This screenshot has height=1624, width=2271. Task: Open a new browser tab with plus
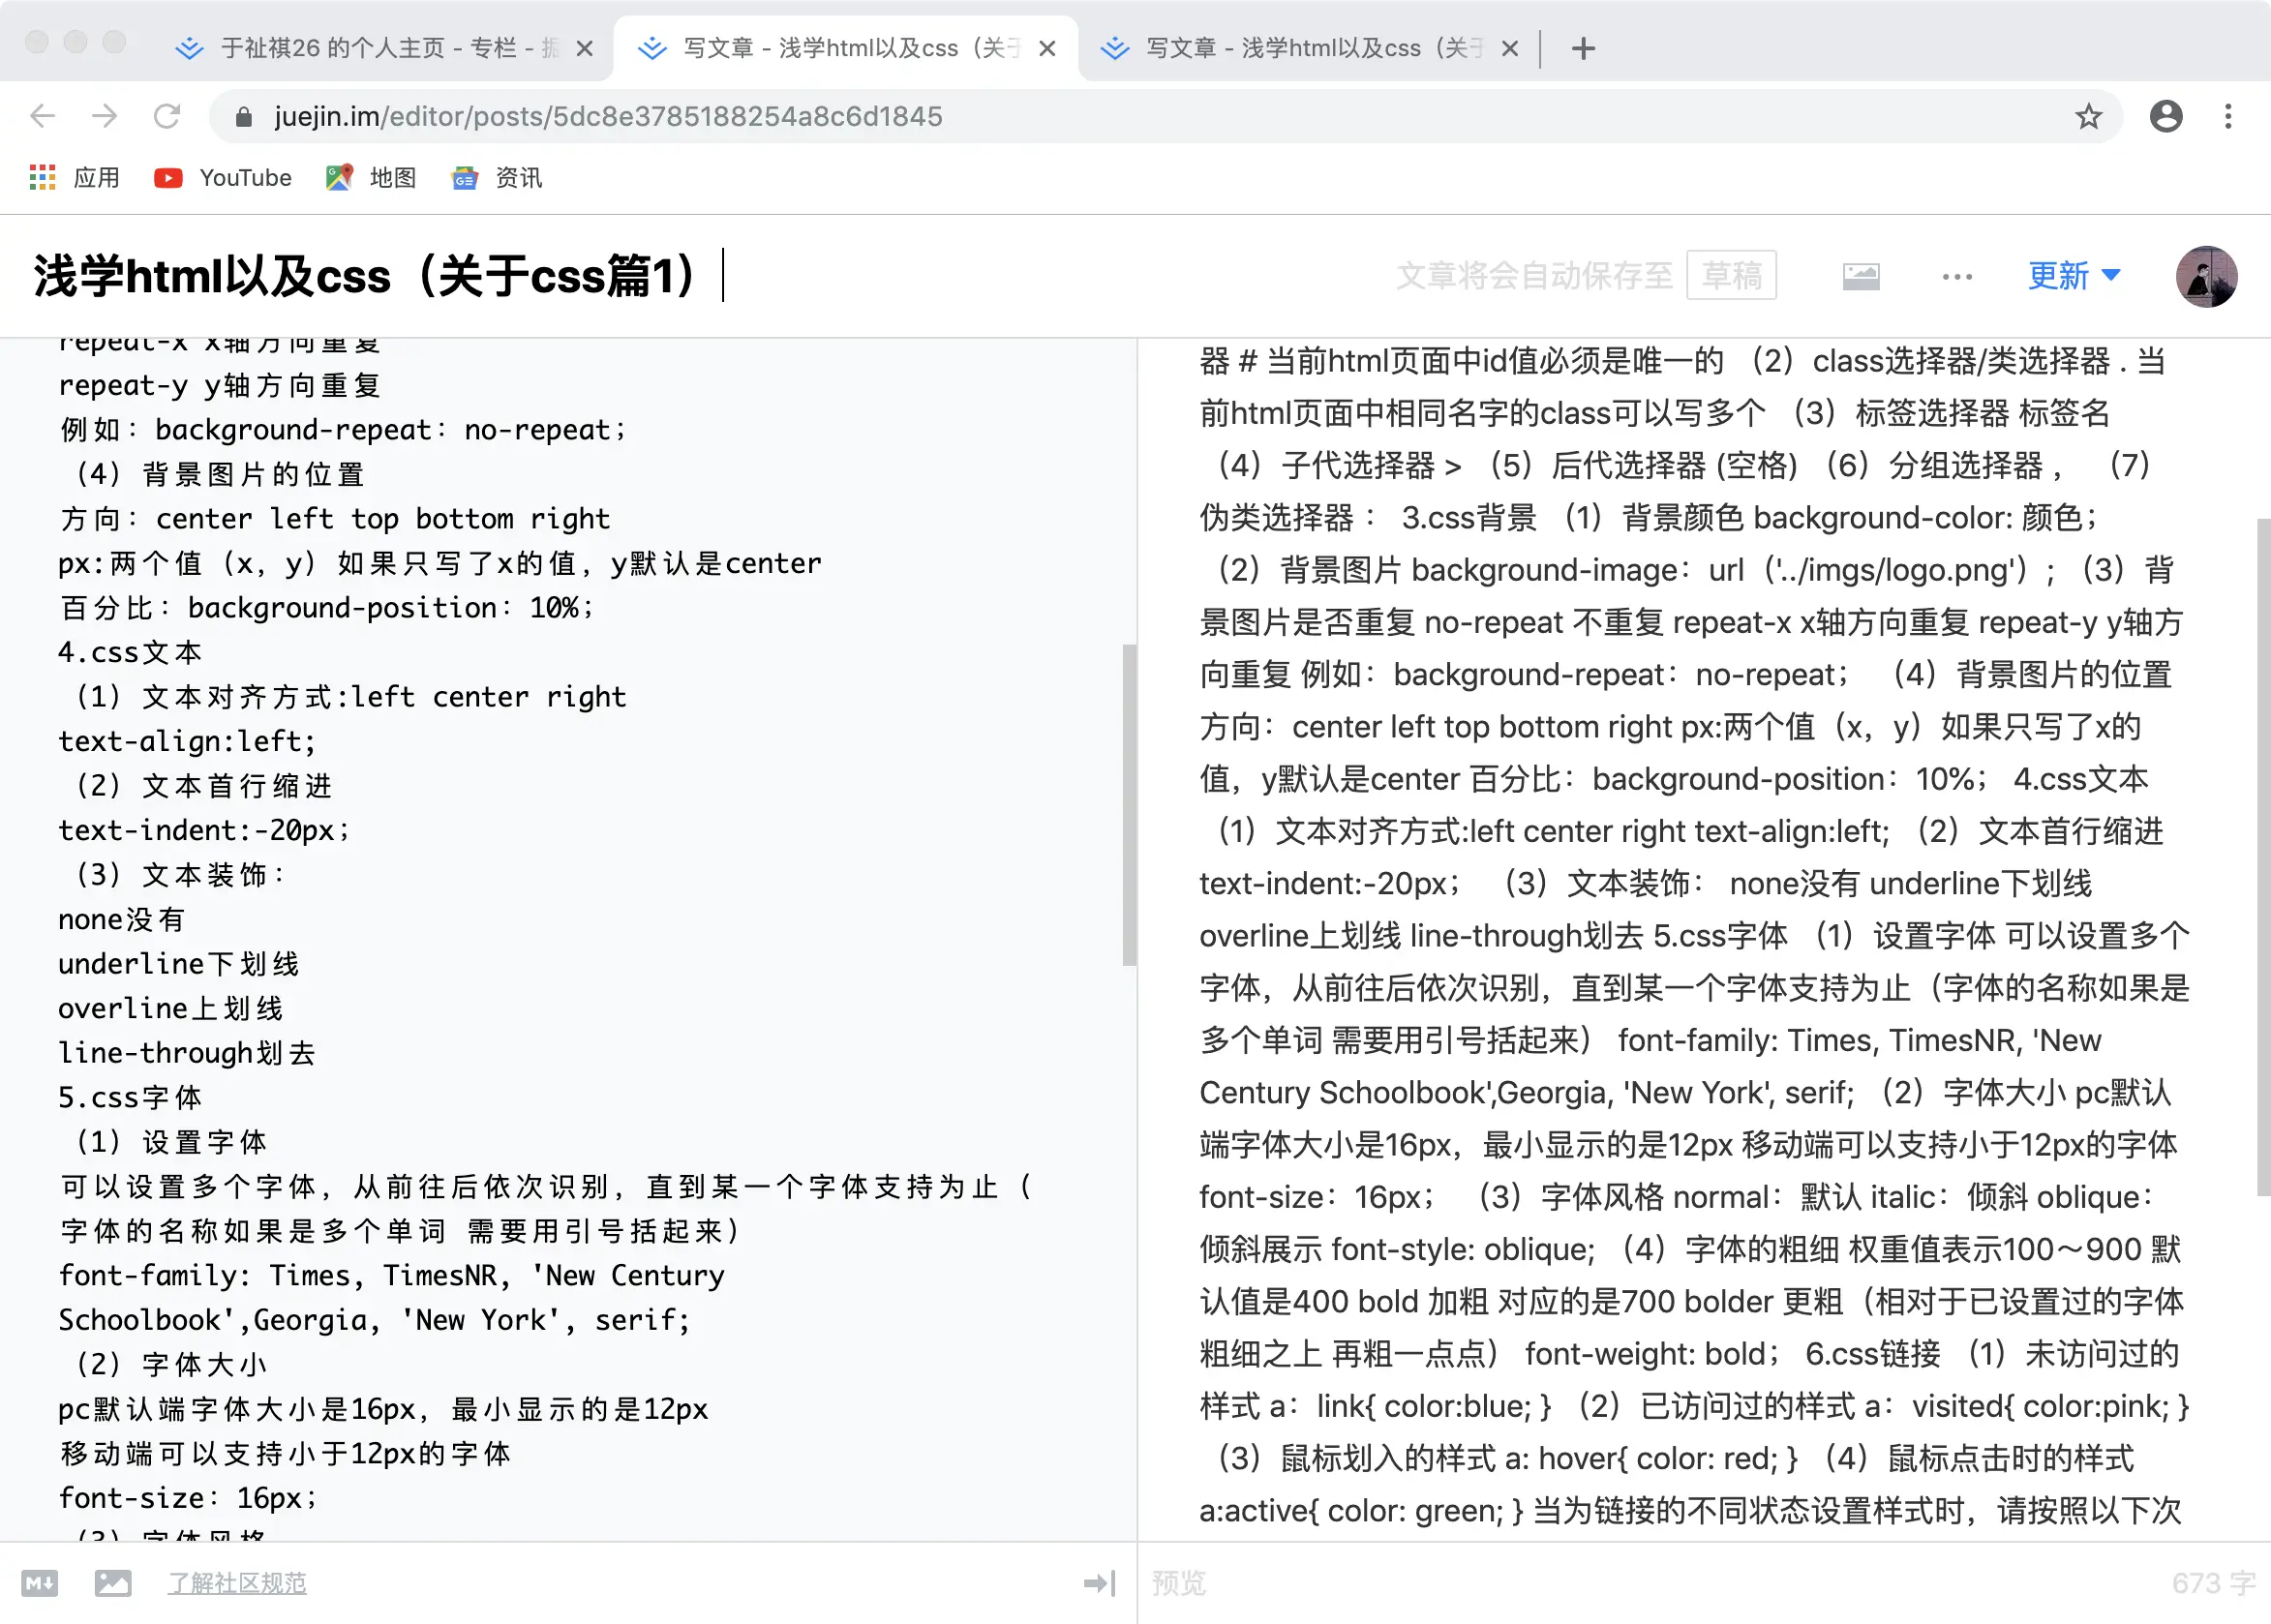[1583, 48]
